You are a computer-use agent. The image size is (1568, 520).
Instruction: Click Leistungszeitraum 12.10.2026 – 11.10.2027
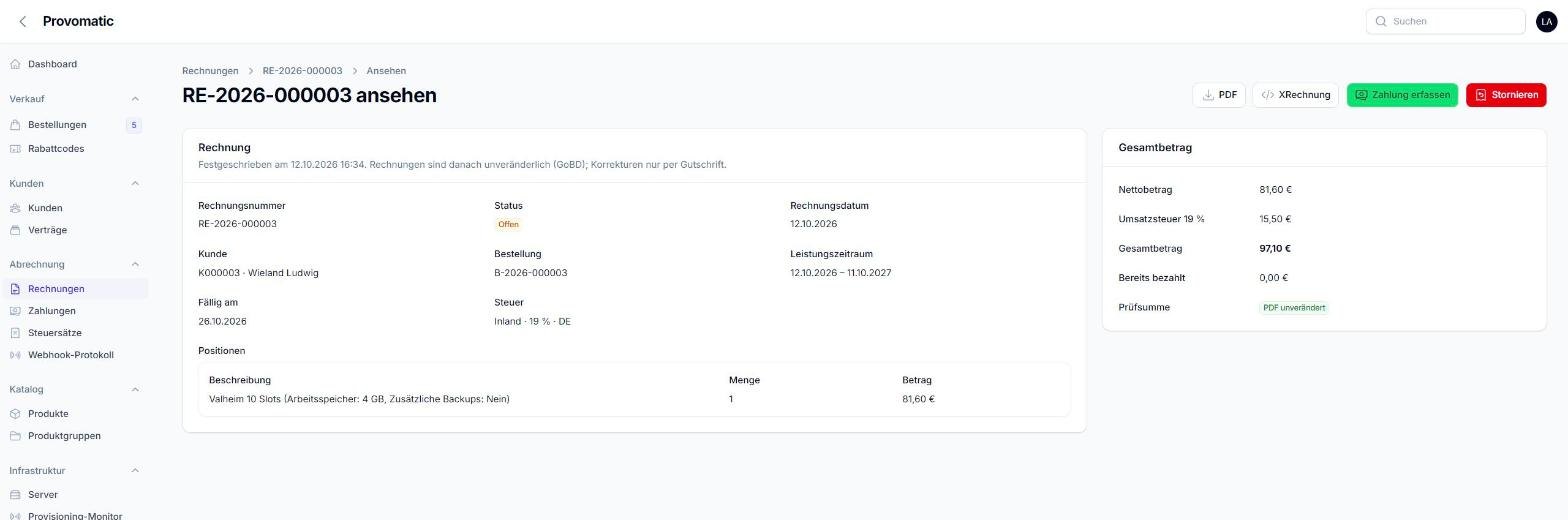click(840, 273)
